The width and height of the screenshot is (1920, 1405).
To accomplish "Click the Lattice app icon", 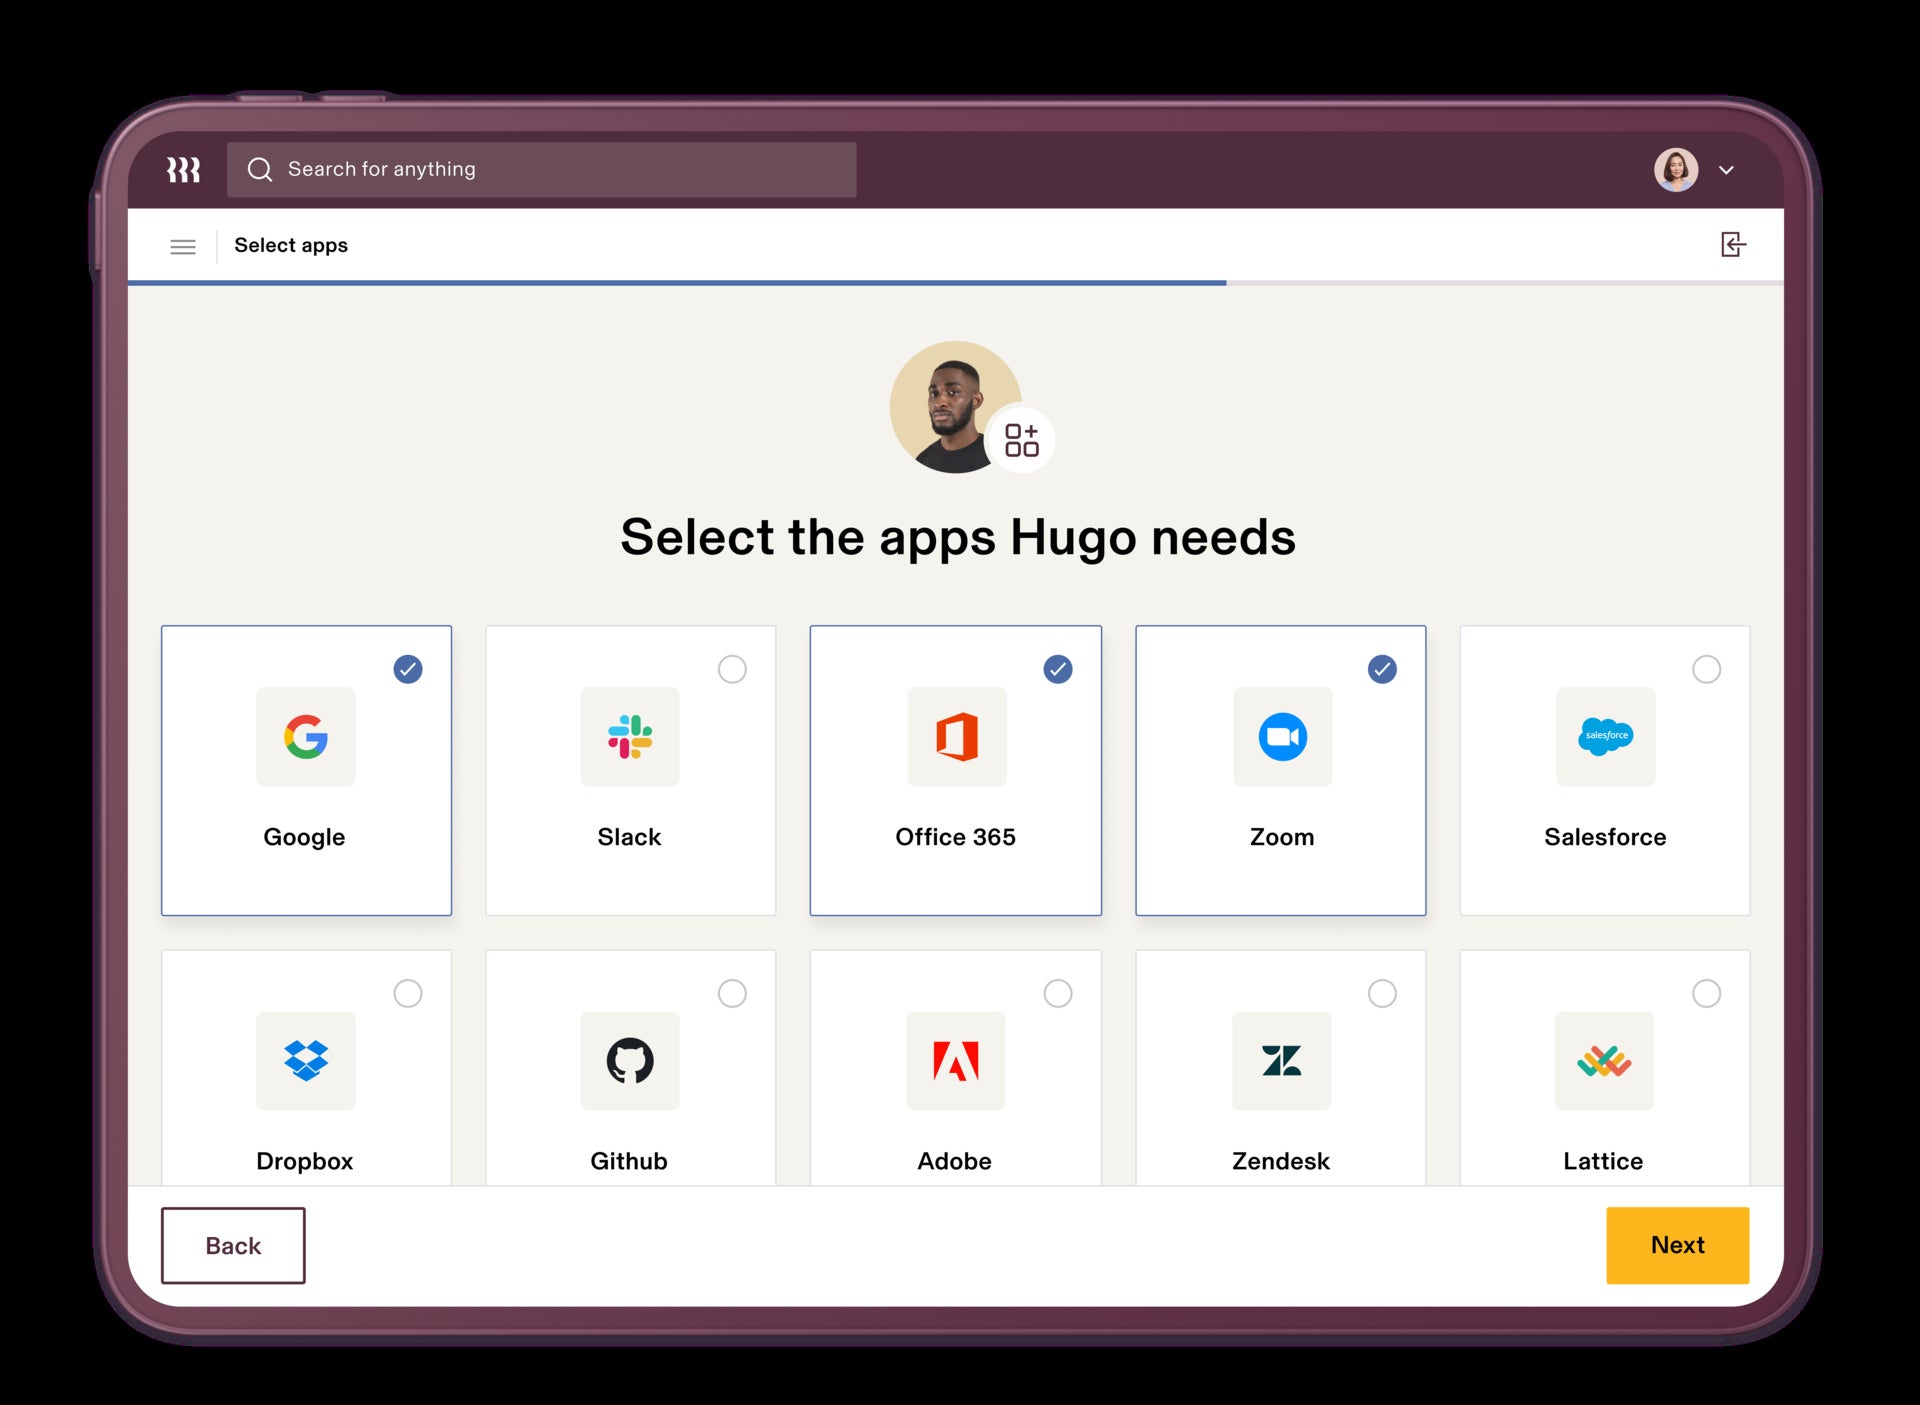I will pos(1605,1062).
